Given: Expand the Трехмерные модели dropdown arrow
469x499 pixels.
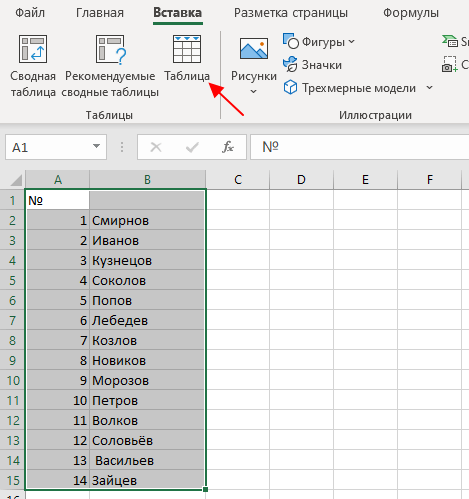Looking at the screenshot, I should (429, 88).
